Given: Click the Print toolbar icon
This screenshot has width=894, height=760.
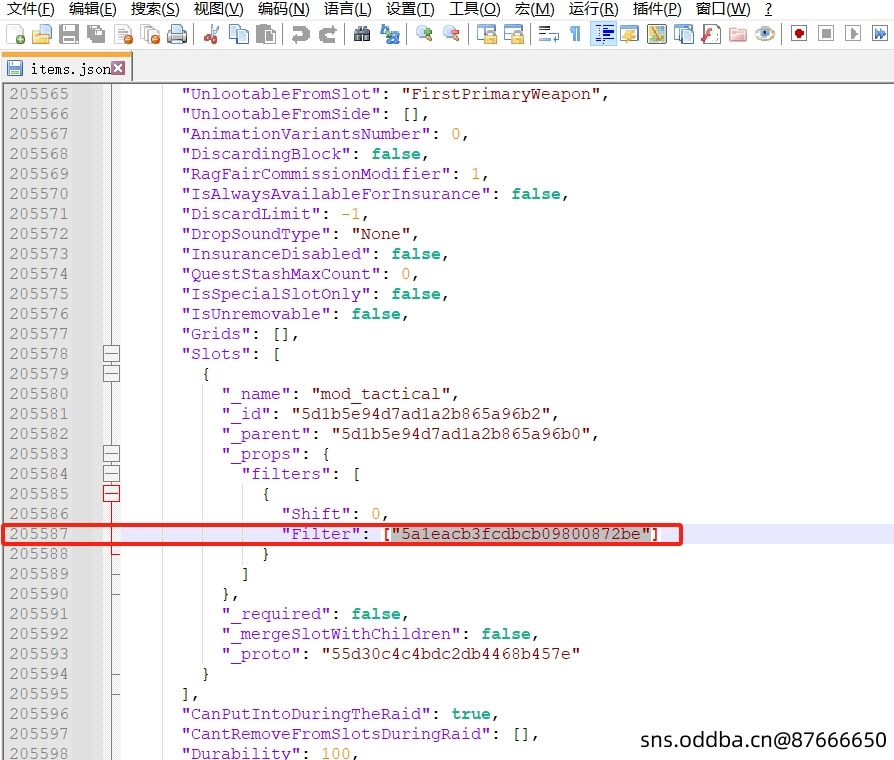Looking at the screenshot, I should (177, 34).
